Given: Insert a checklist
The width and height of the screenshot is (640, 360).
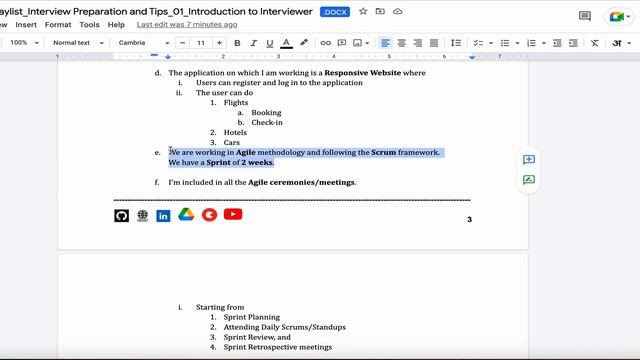Looking at the screenshot, I should pos(478,43).
